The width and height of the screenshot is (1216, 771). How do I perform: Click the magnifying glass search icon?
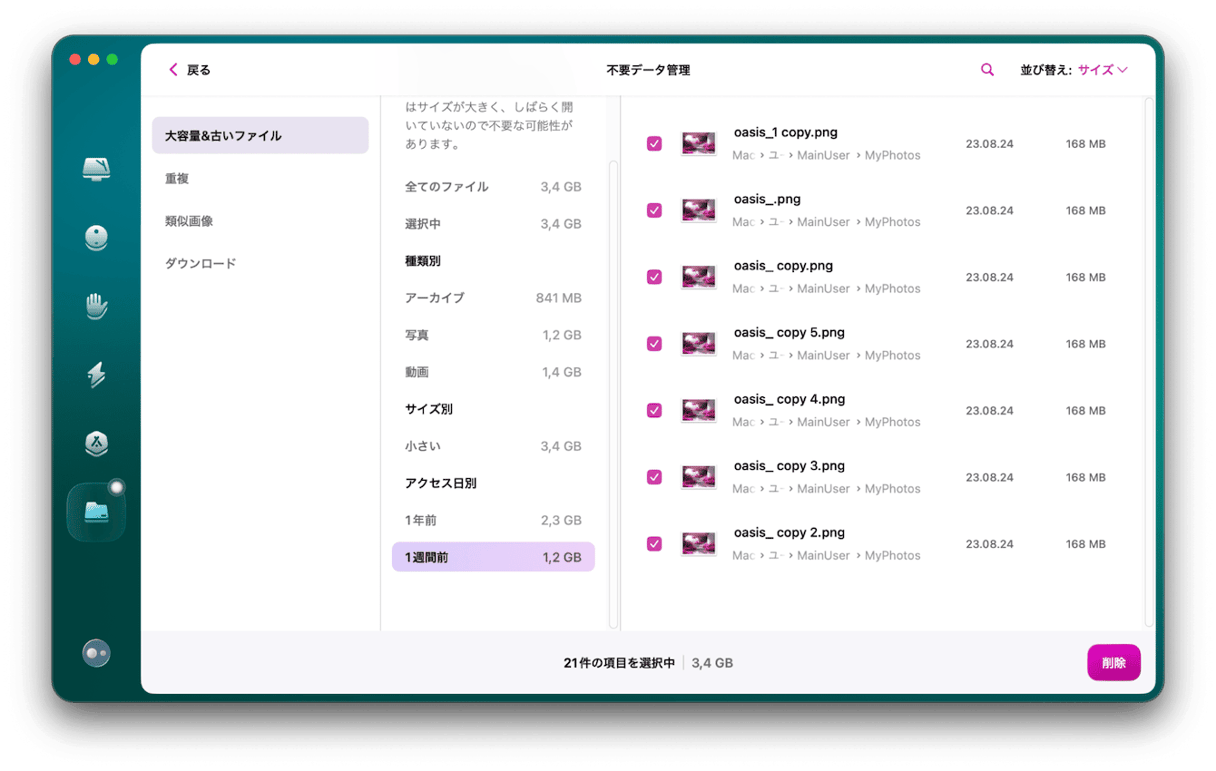click(x=987, y=70)
